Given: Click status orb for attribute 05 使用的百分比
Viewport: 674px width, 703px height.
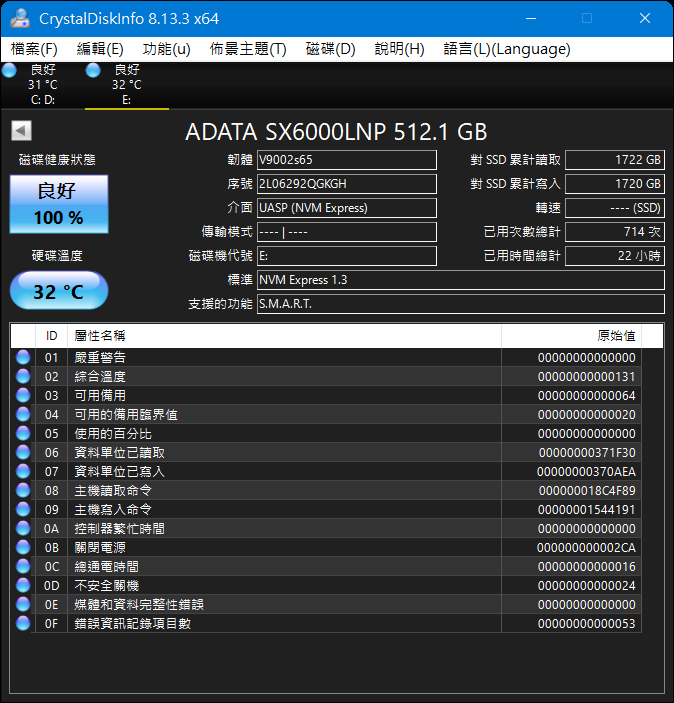Looking at the screenshot, I should (23, 433).
